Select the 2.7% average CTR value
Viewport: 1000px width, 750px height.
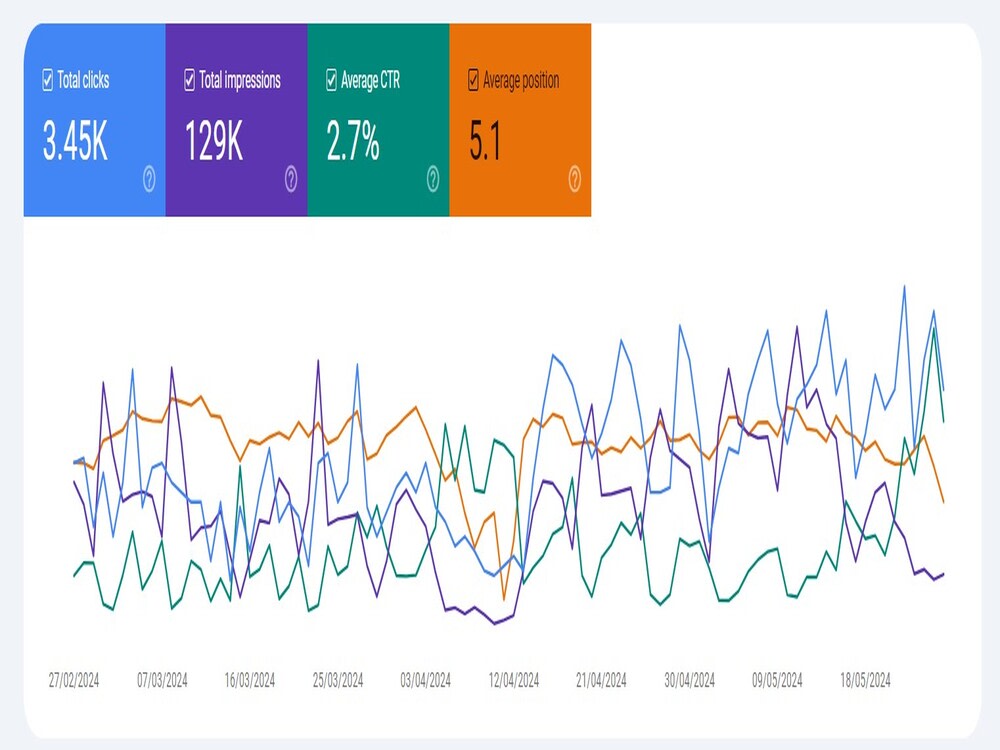click(353, 140)
